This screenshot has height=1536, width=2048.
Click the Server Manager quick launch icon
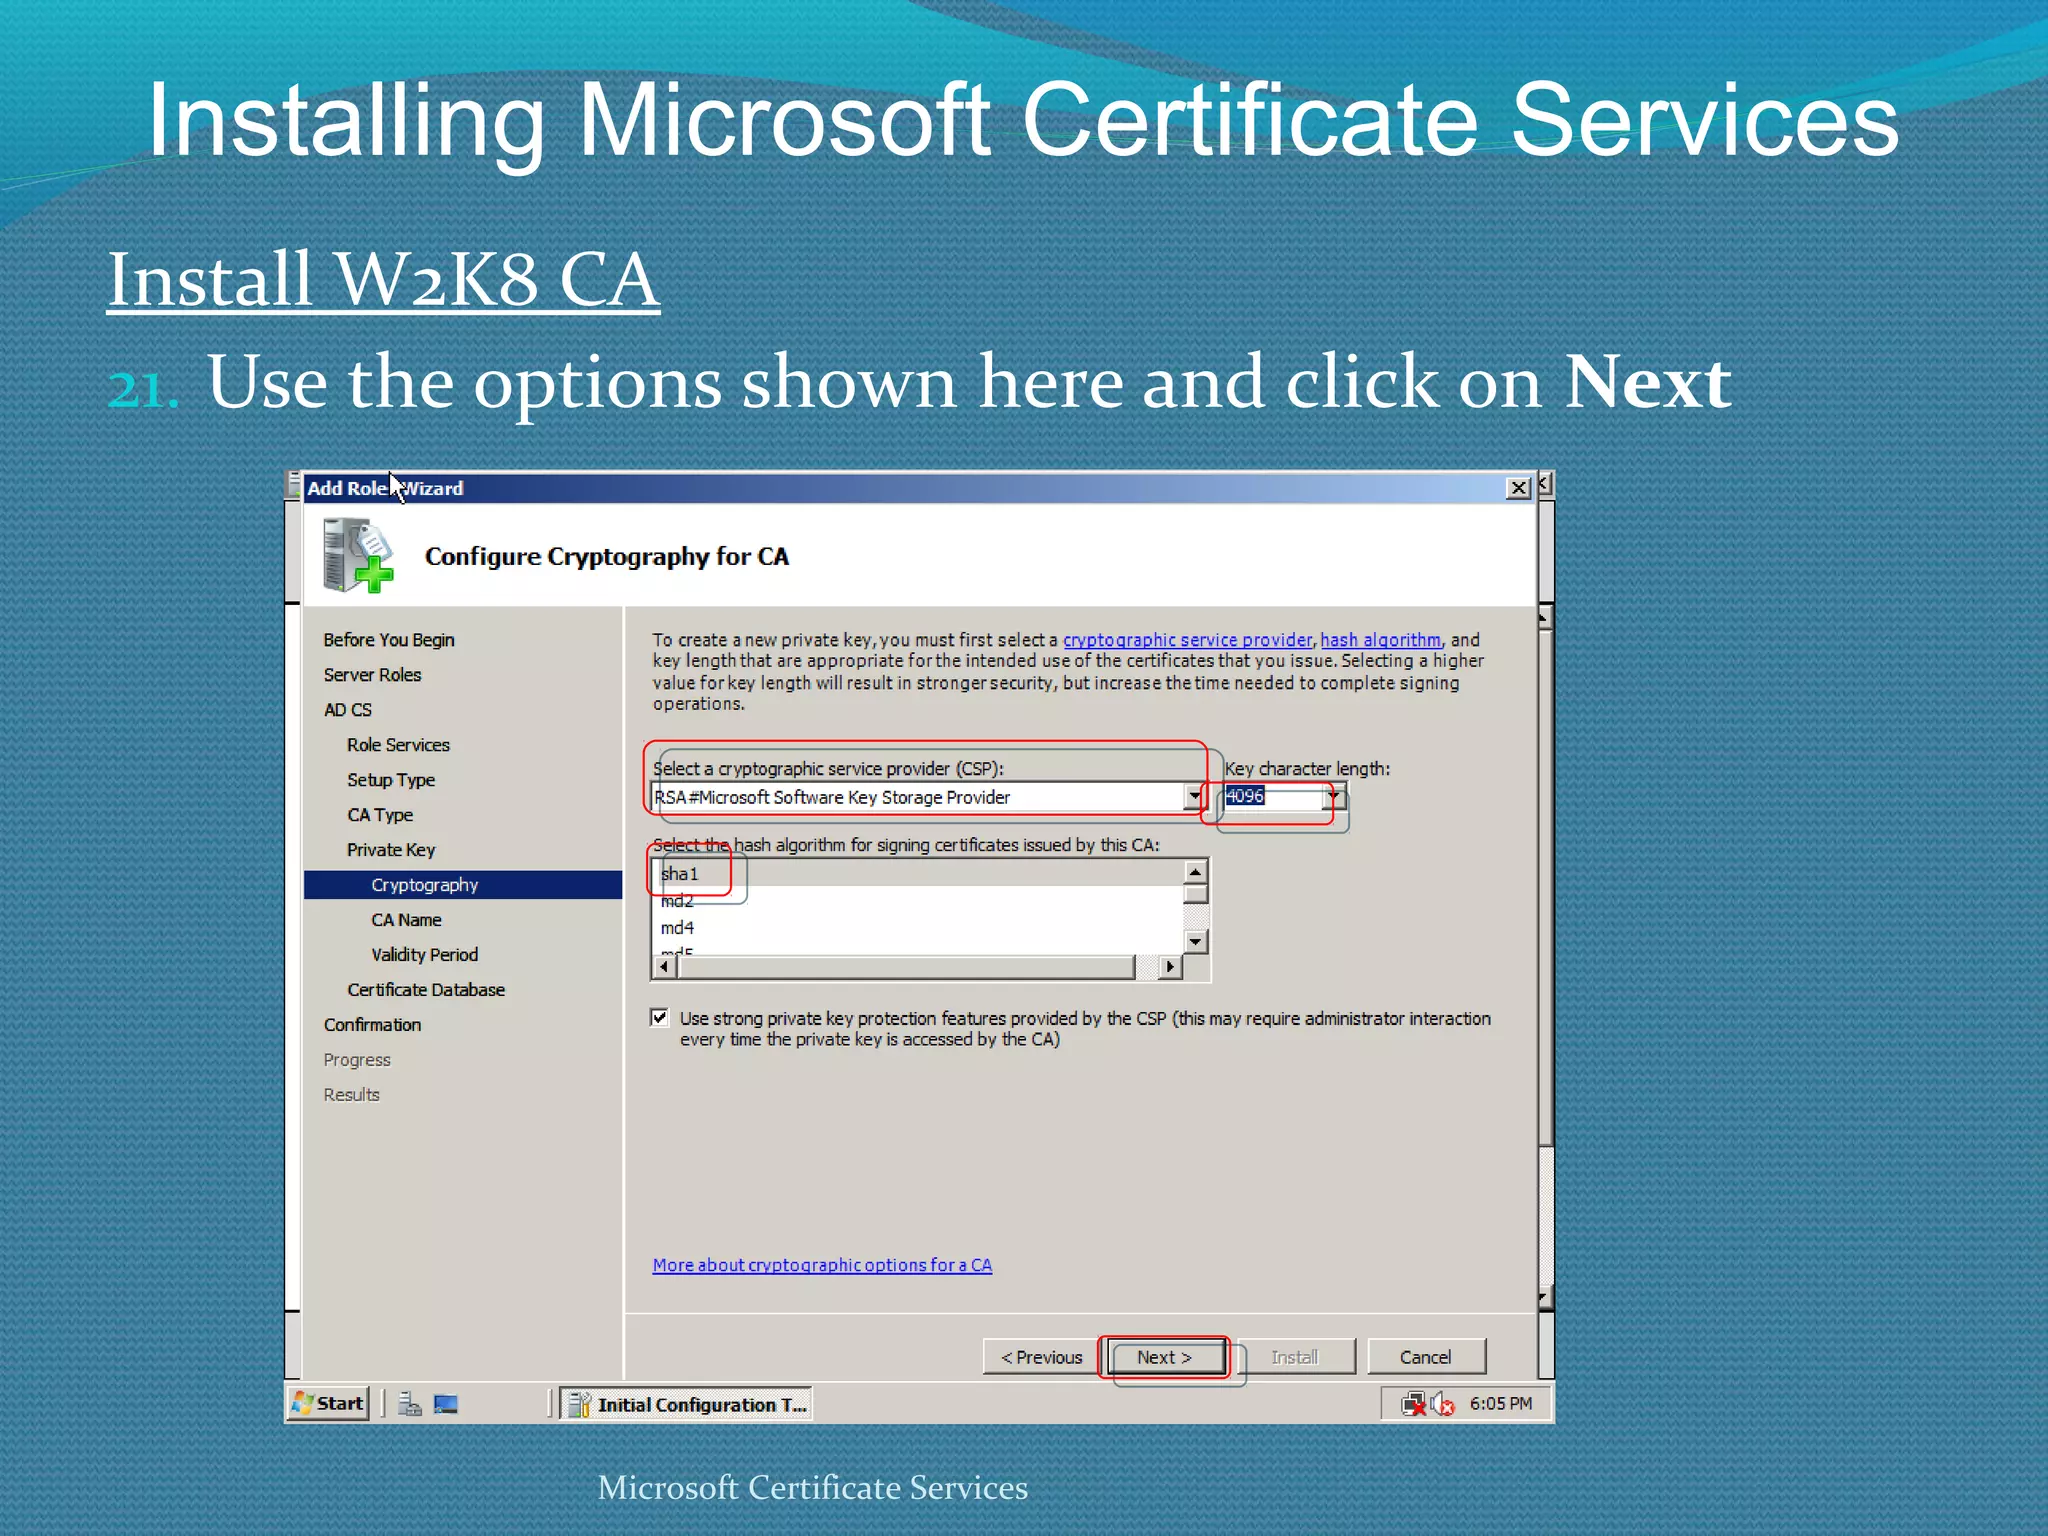(x=409, y=1404)
